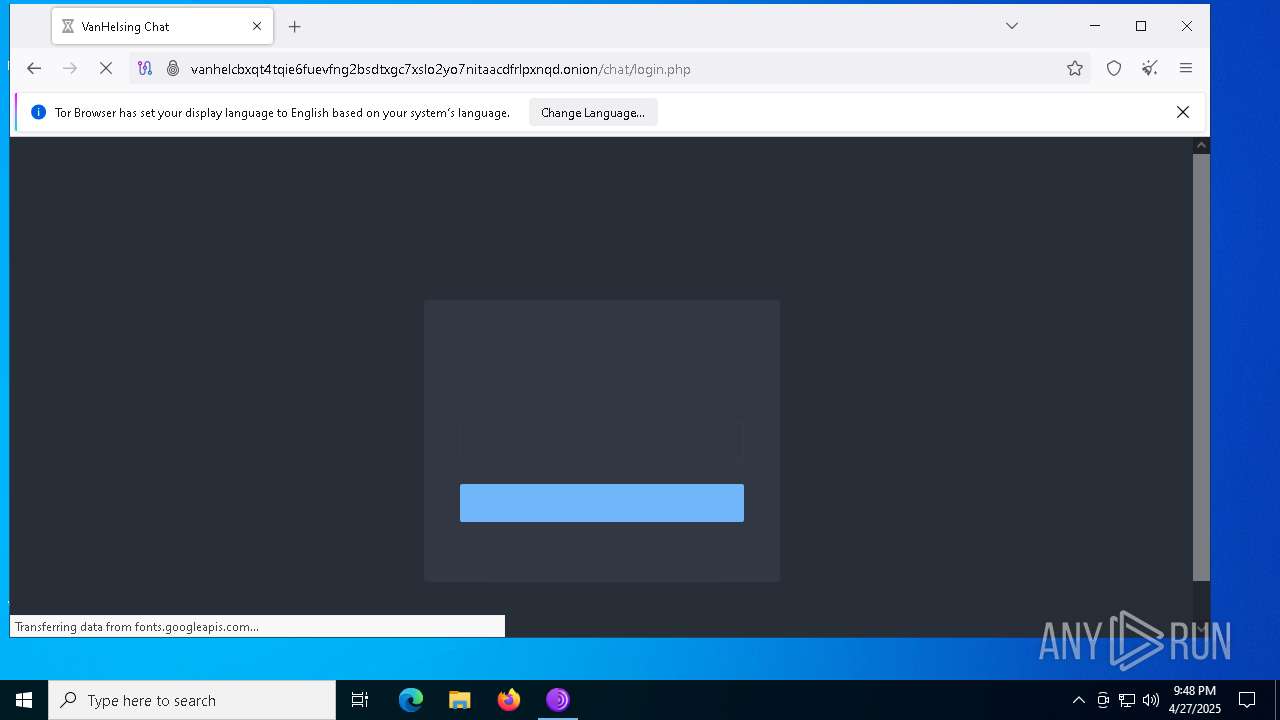The height and width of the screenshot is (720, 1280).
Task: Open File Explorer from the taskbar
Action: tap(460, 700)
